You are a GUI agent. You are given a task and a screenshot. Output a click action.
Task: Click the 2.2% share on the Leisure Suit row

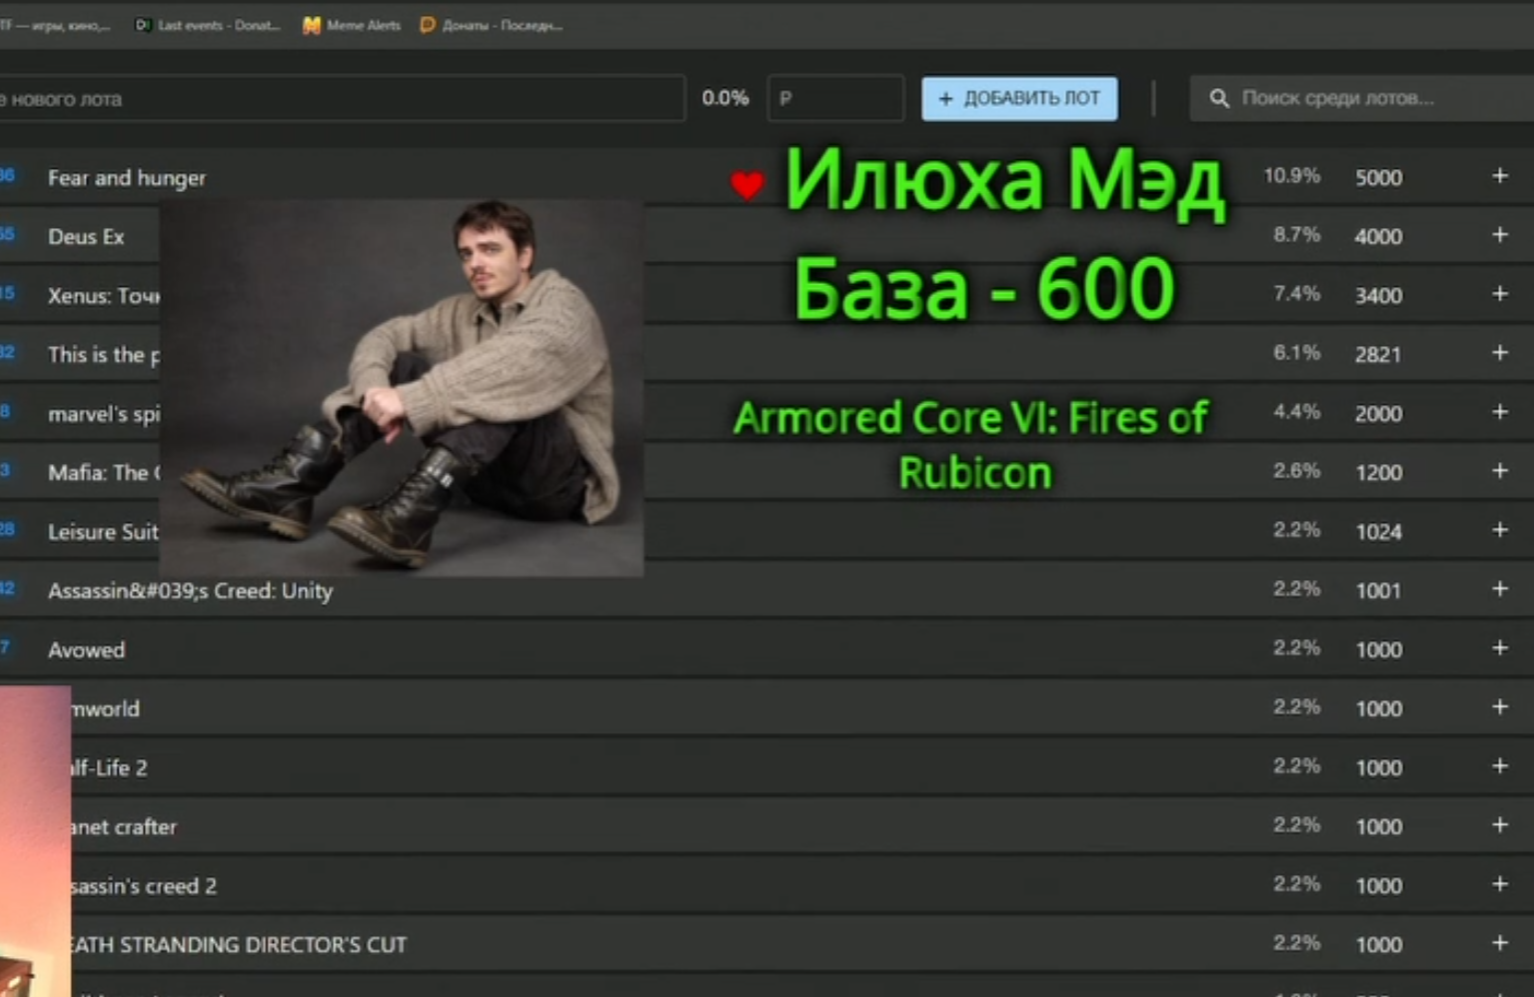click(1297, 530)
